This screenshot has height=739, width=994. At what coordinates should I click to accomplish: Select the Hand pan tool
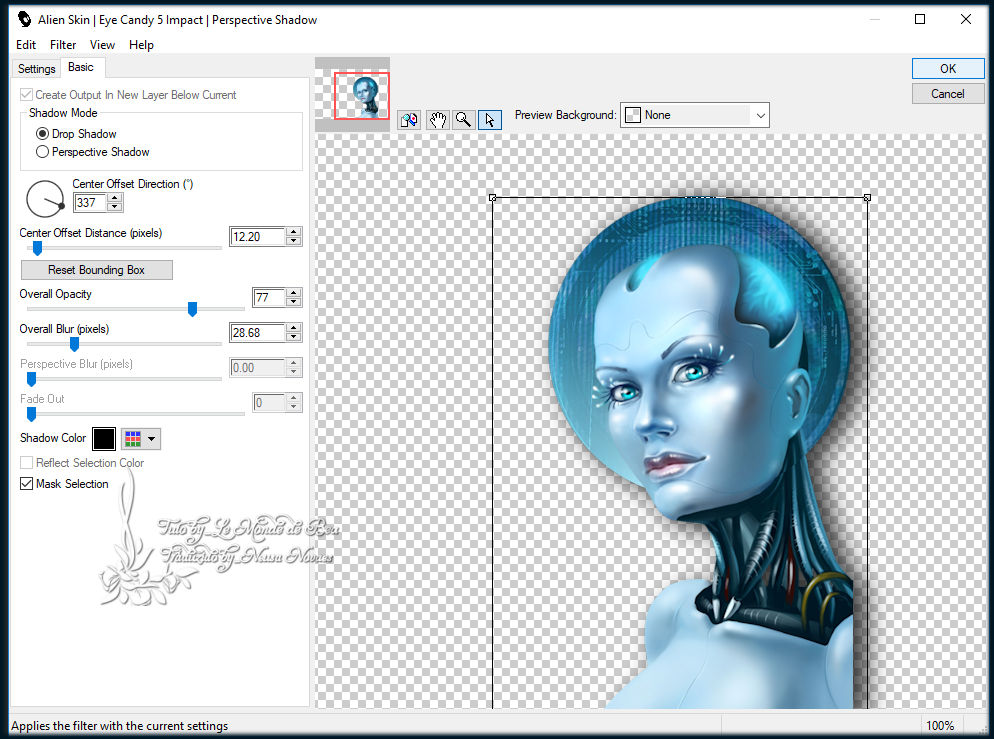437,119
